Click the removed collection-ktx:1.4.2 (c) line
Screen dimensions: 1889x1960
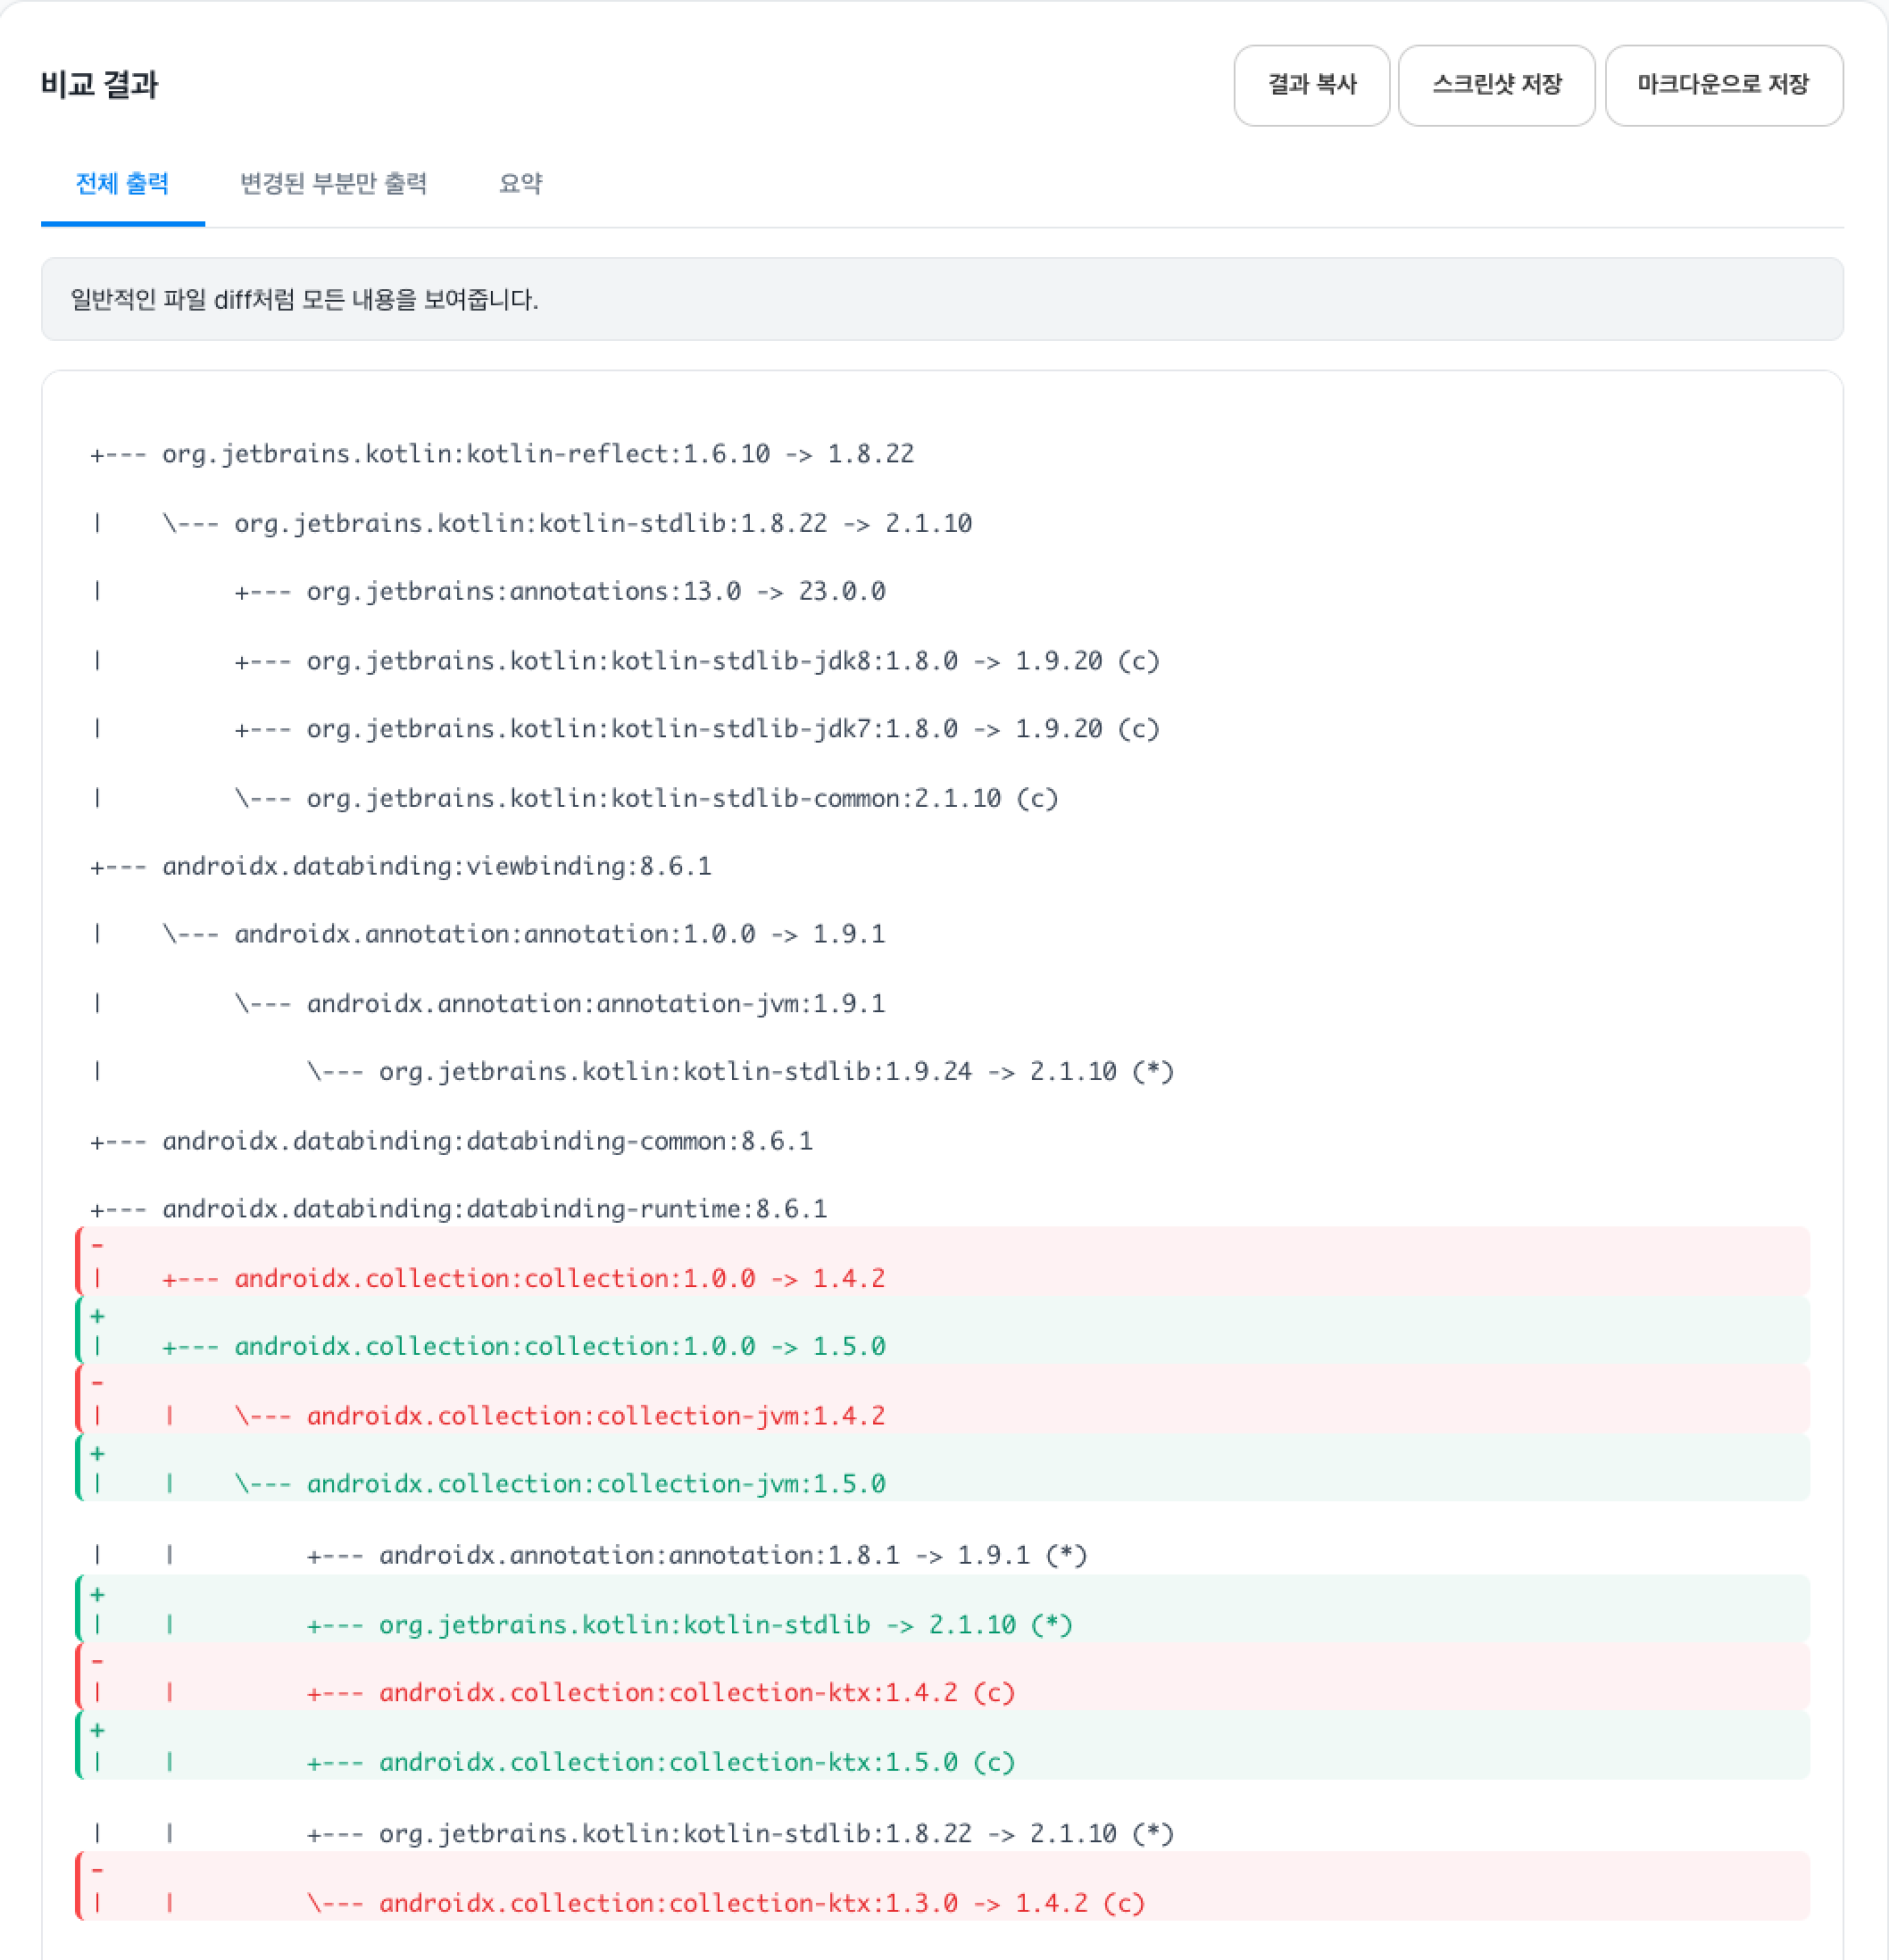696,1692
